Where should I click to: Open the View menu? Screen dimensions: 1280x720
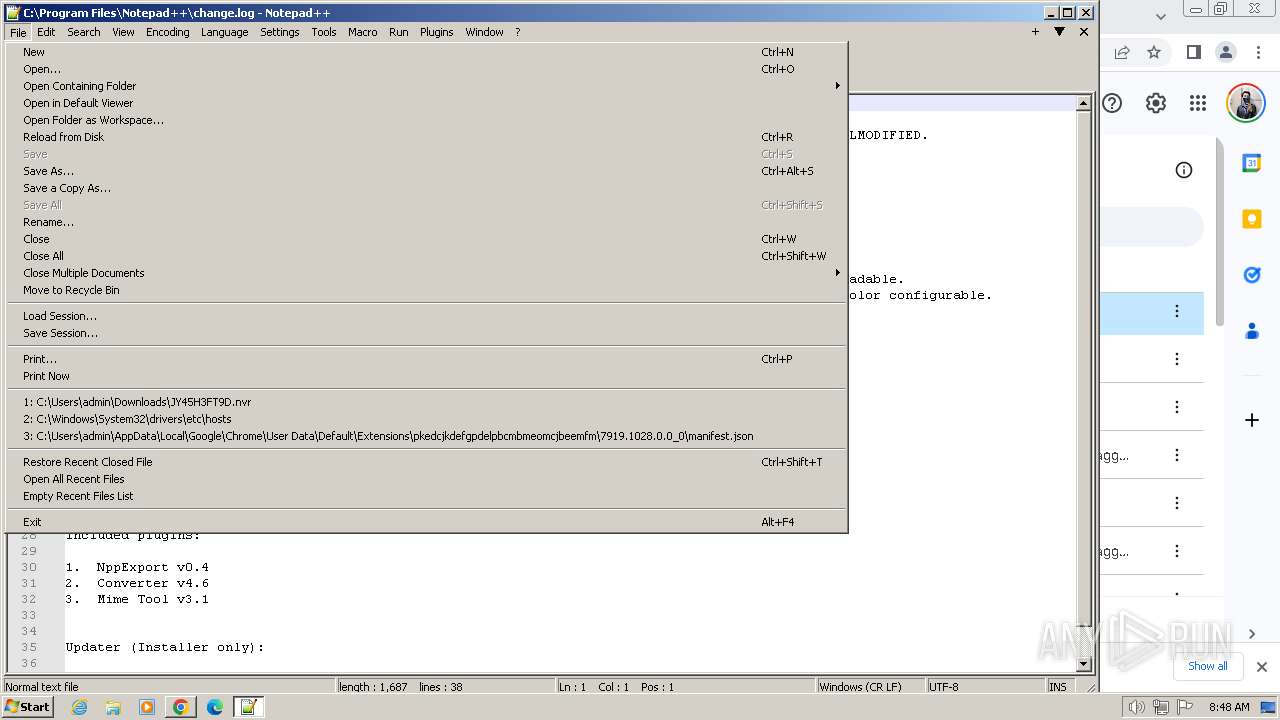(x=123, y=32)
